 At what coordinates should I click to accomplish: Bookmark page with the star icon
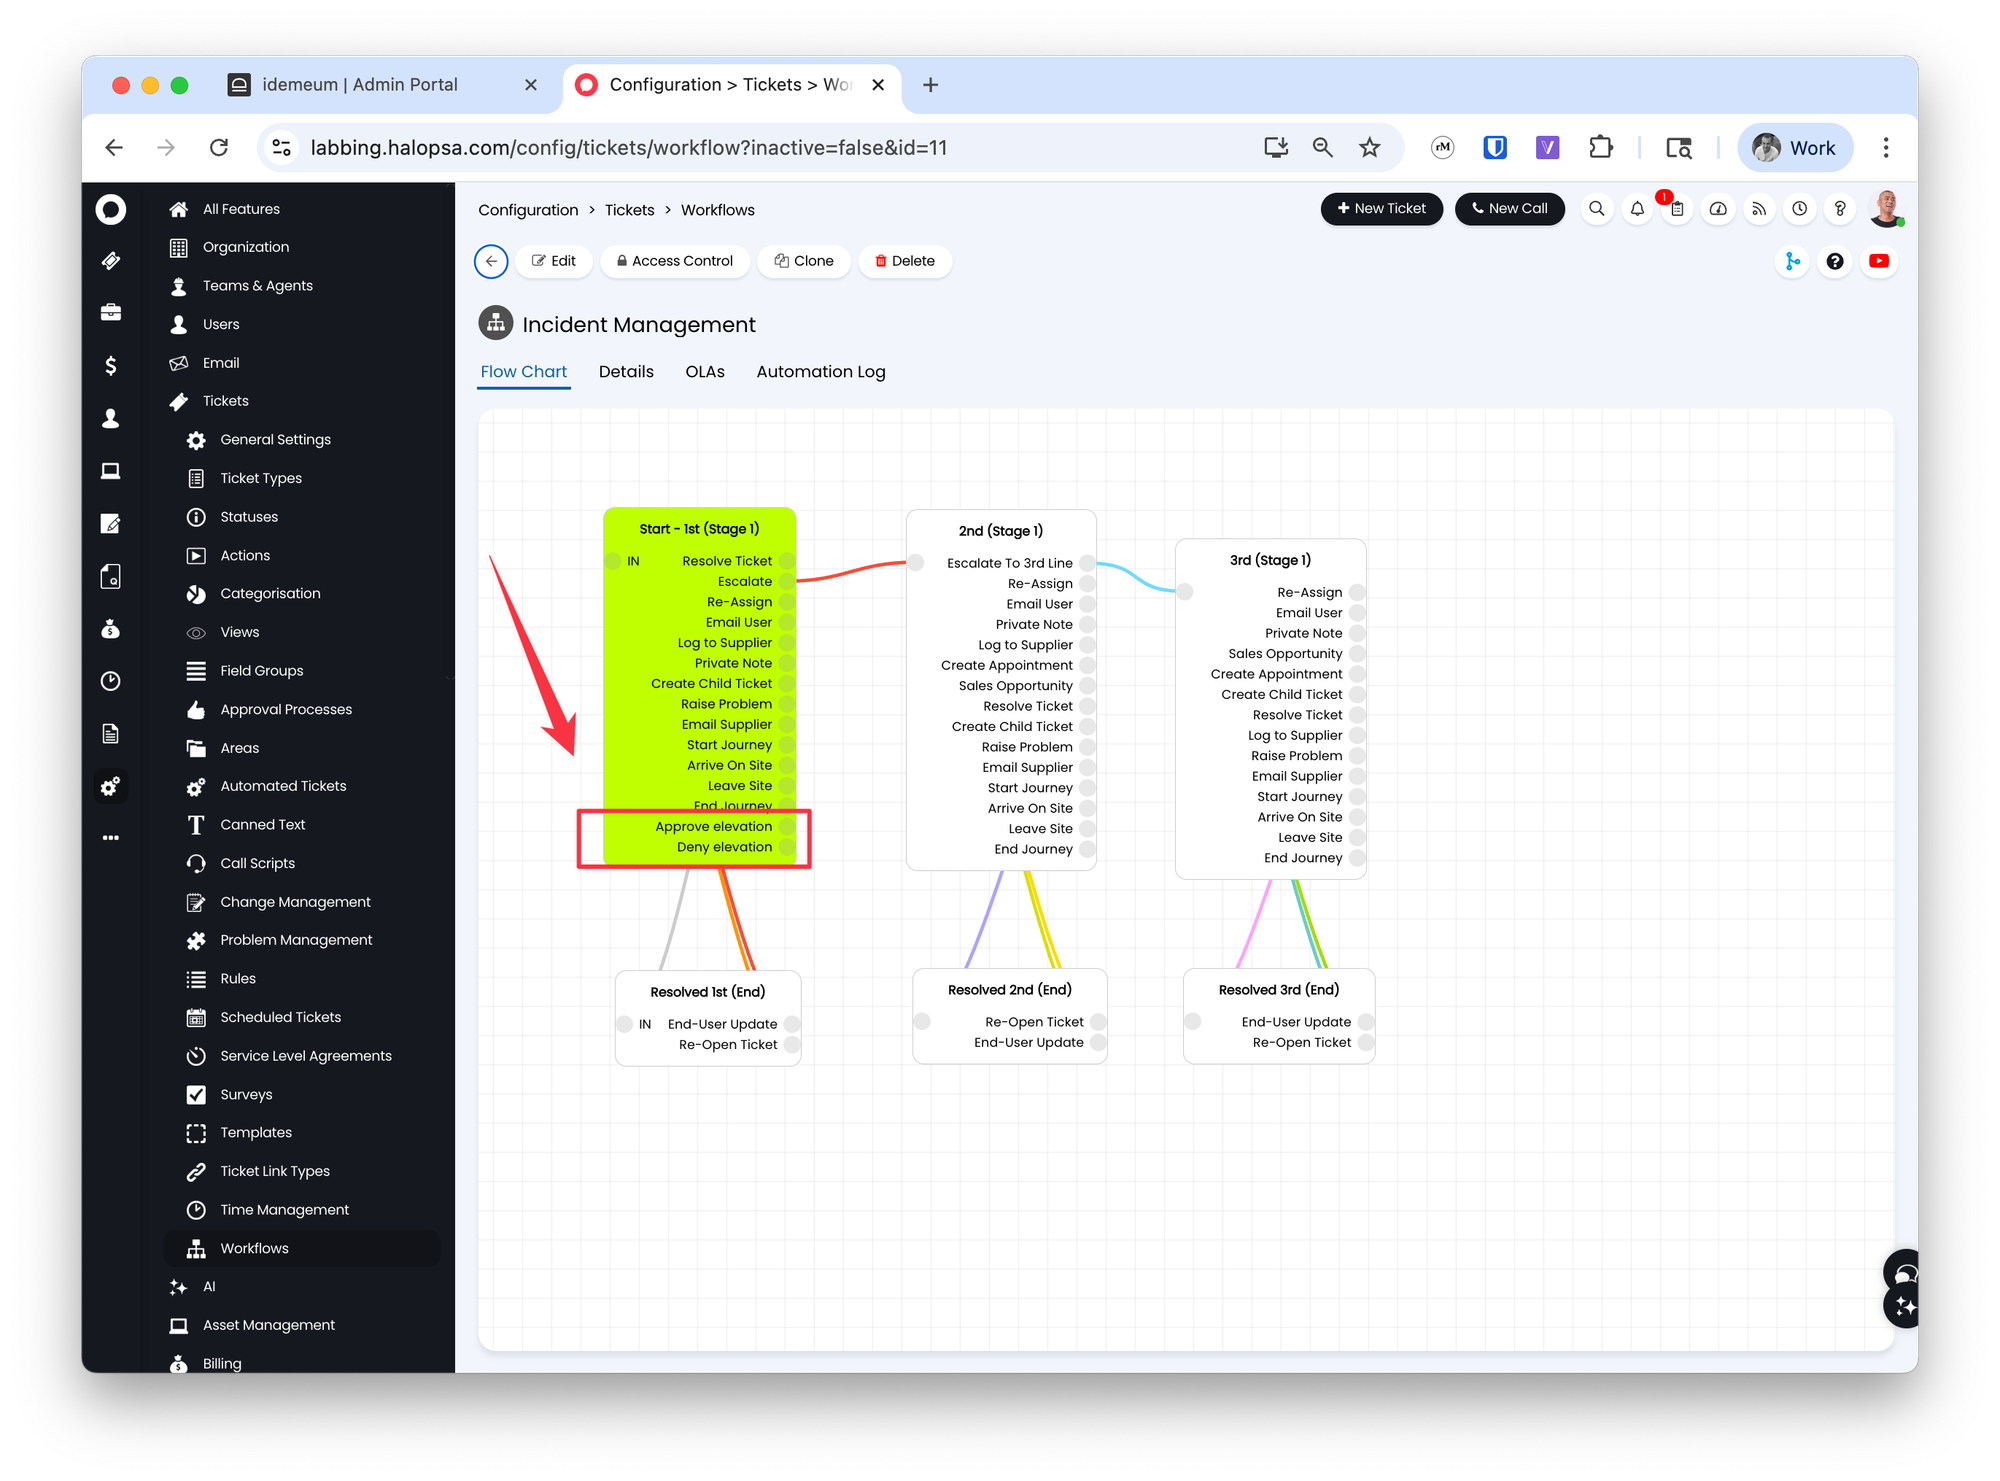click(x=1369, y=148)
